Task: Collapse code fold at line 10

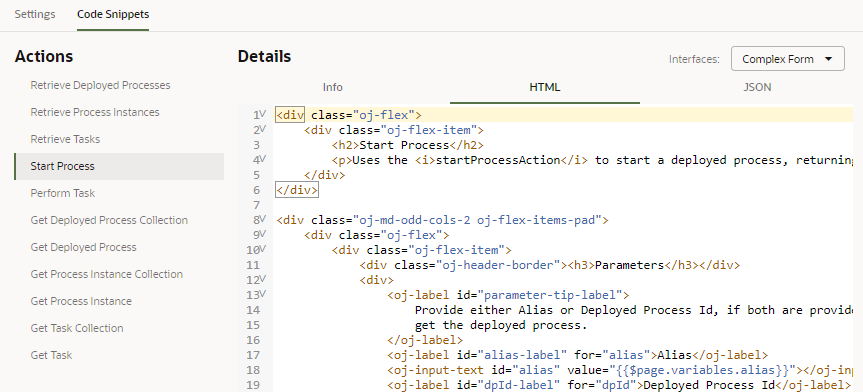Action: [263, 249]
